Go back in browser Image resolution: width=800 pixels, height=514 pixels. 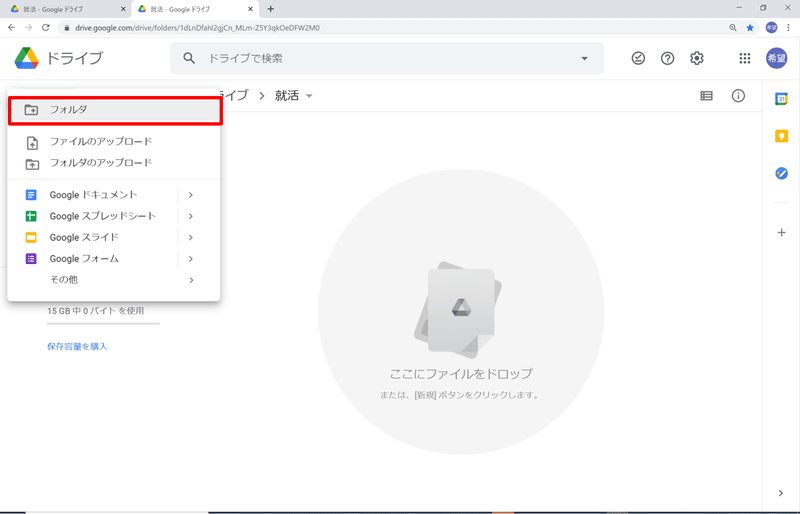[12, 28]
